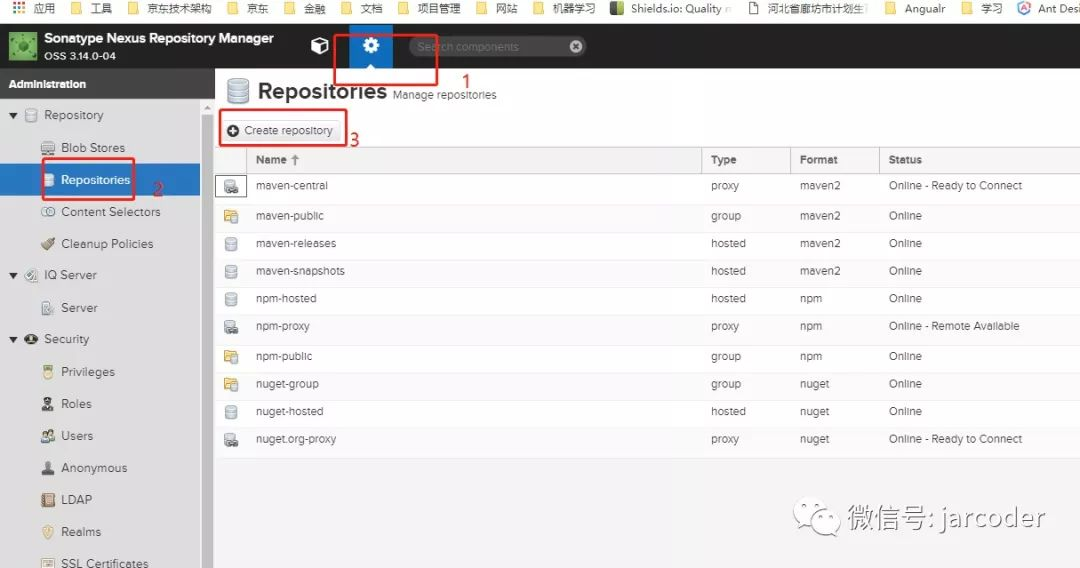
Task: Select the maven-public group folder icon
Action: [x=231, y=216]
